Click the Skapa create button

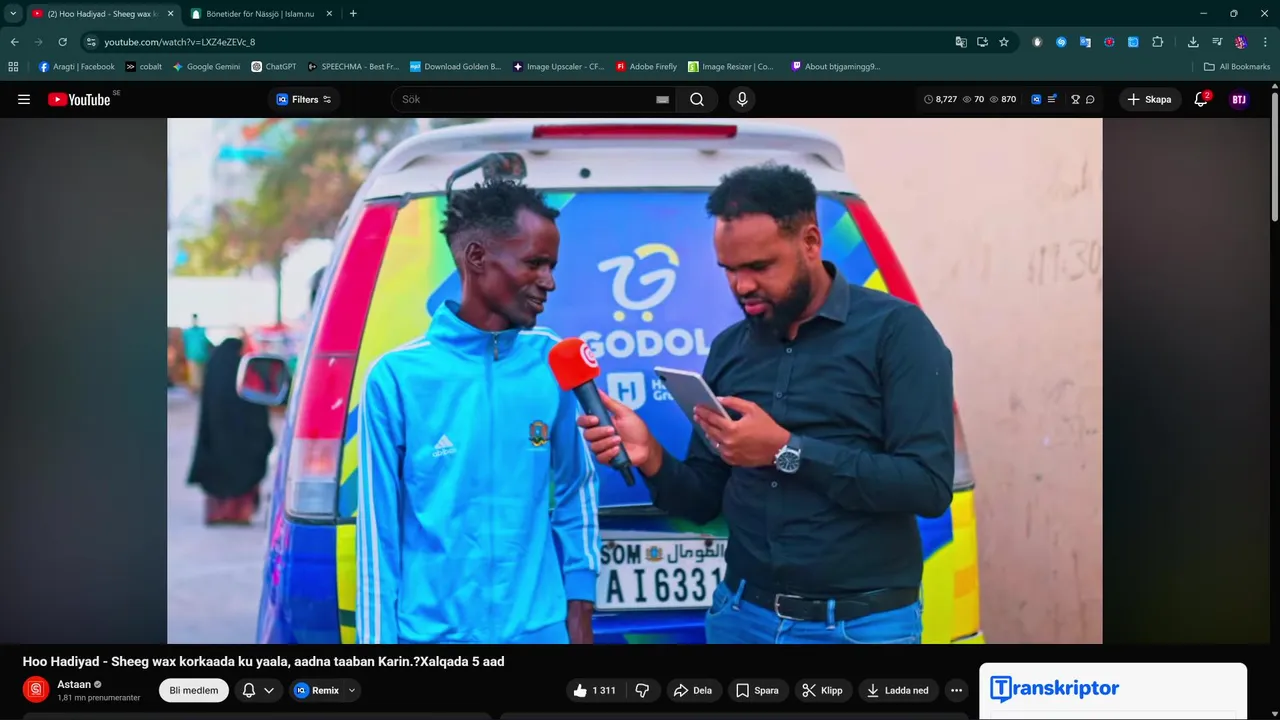pos(1149,99)
